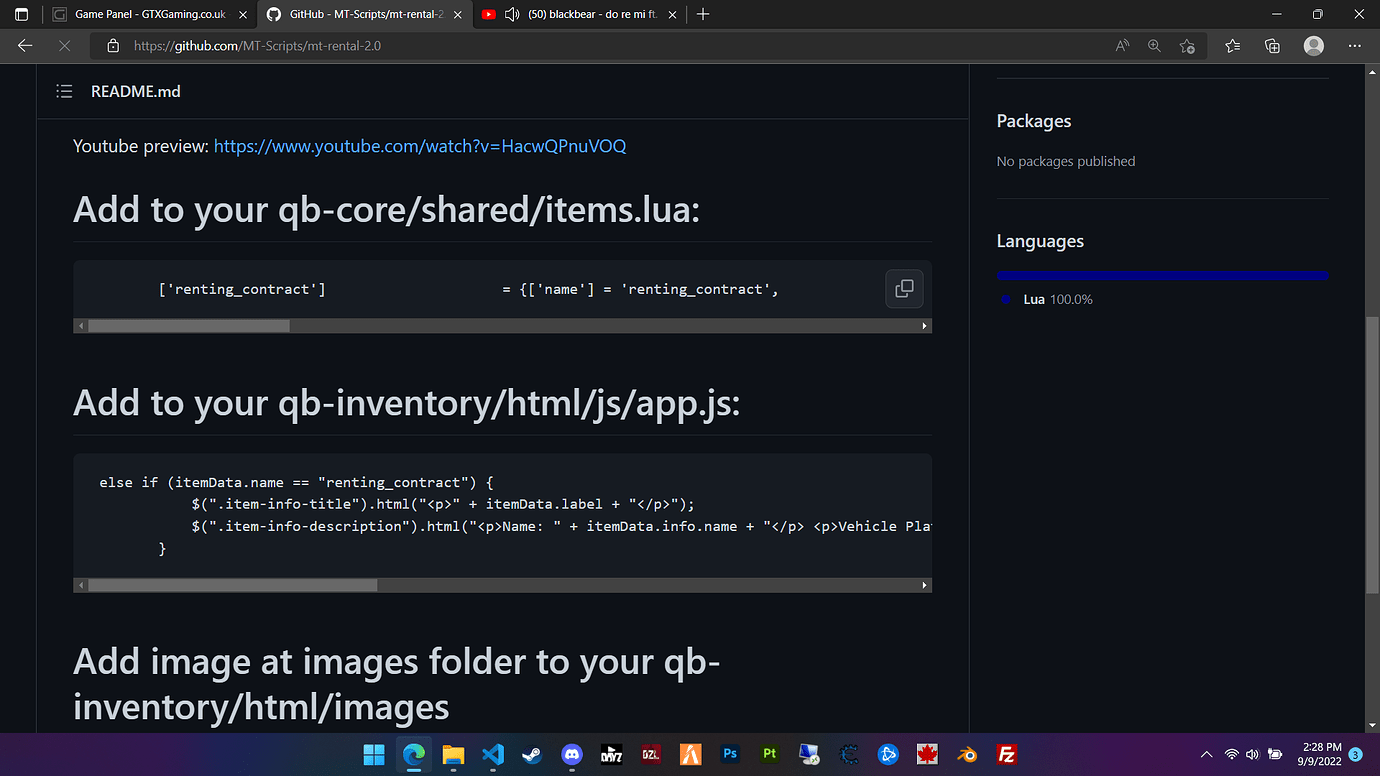Launch FileZilla from the taskbar
The width and height of the screenshot is (1380, 776).
[x=1007, y=754]
